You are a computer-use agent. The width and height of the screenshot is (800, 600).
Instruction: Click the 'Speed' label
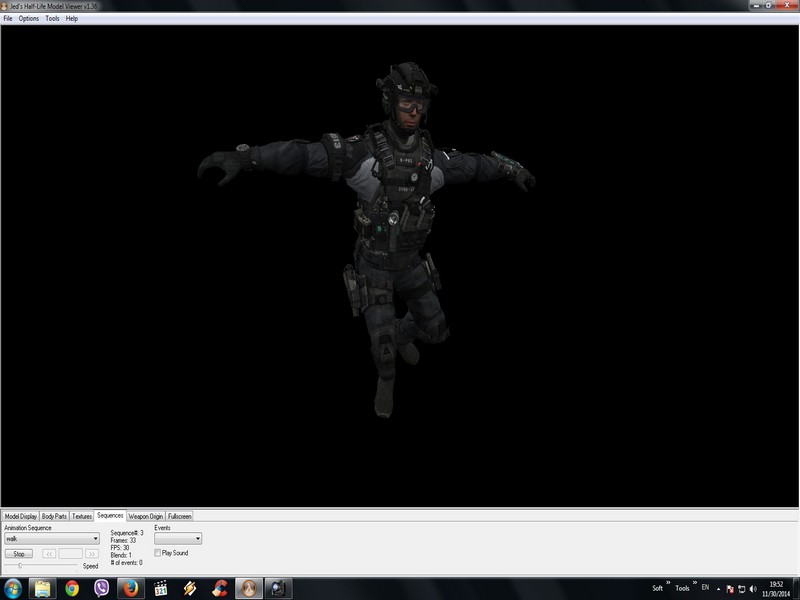[x=90, y=566]
